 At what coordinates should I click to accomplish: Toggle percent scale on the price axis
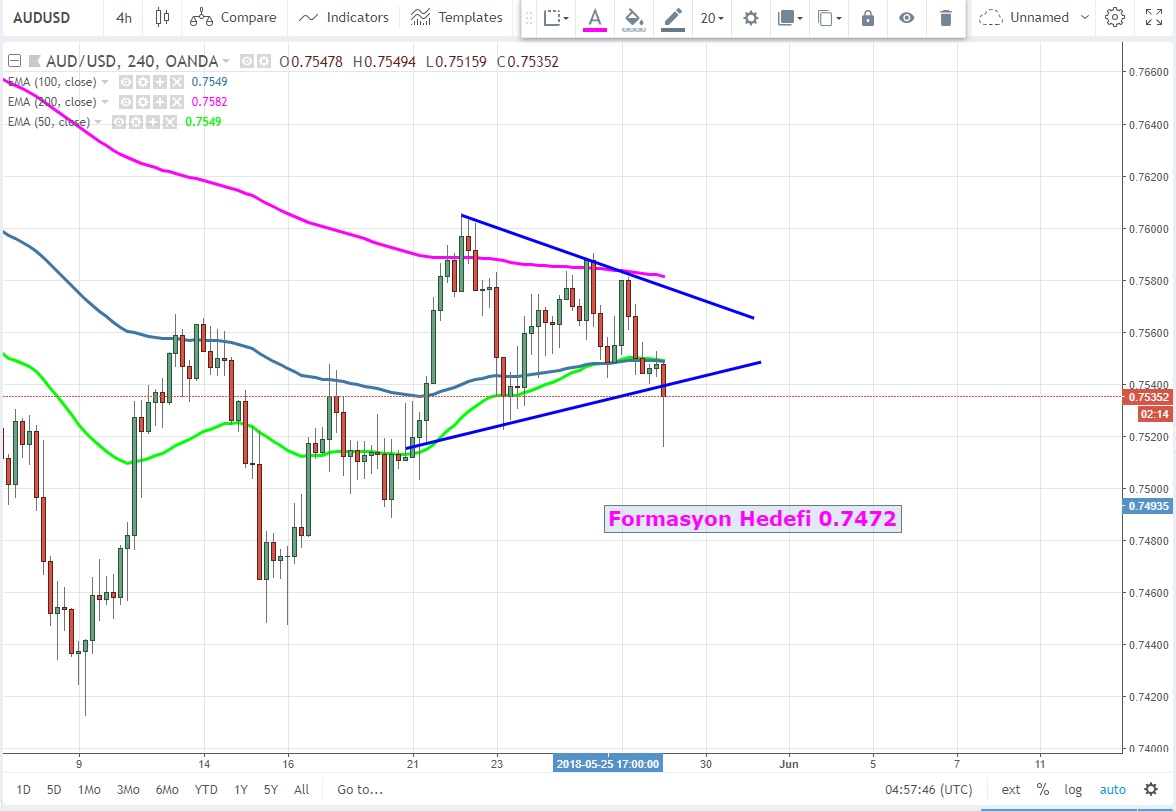coord(1042,789)
